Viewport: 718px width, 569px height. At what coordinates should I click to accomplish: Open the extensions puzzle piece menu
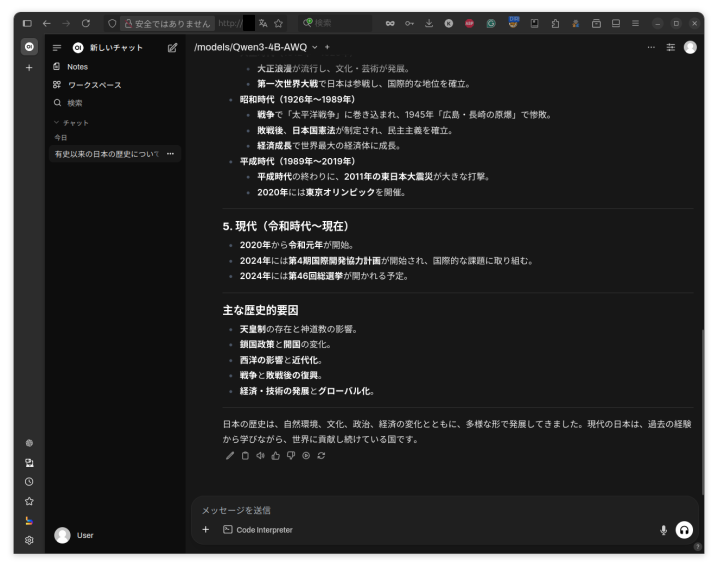(555, 23)
